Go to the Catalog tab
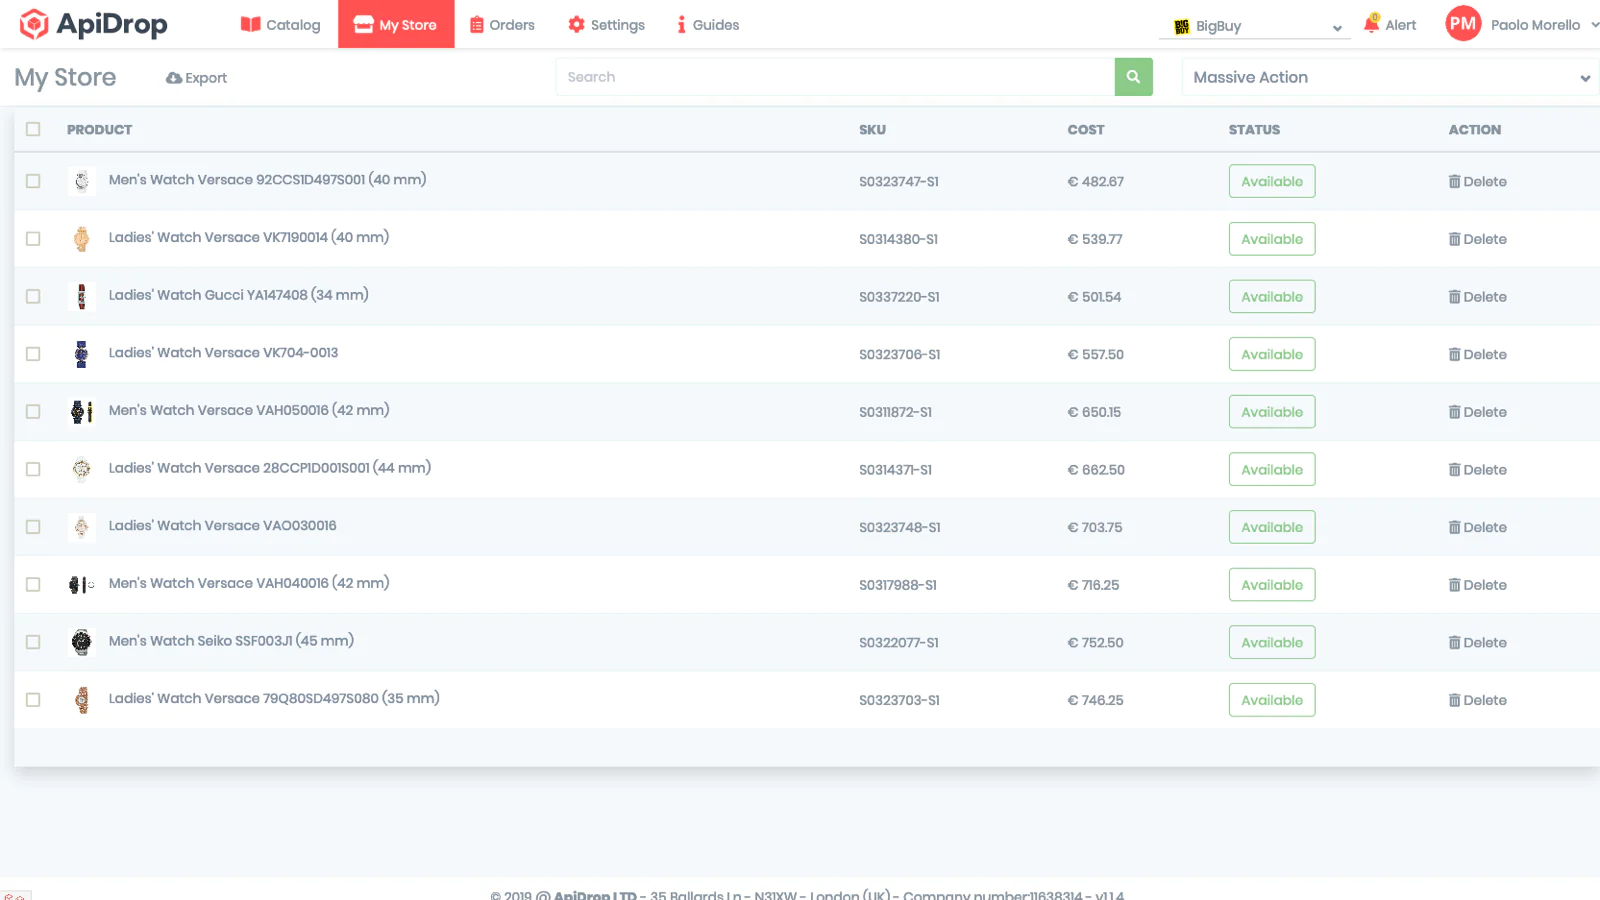This screenshot has width=1600, height=900. [281, 24]
